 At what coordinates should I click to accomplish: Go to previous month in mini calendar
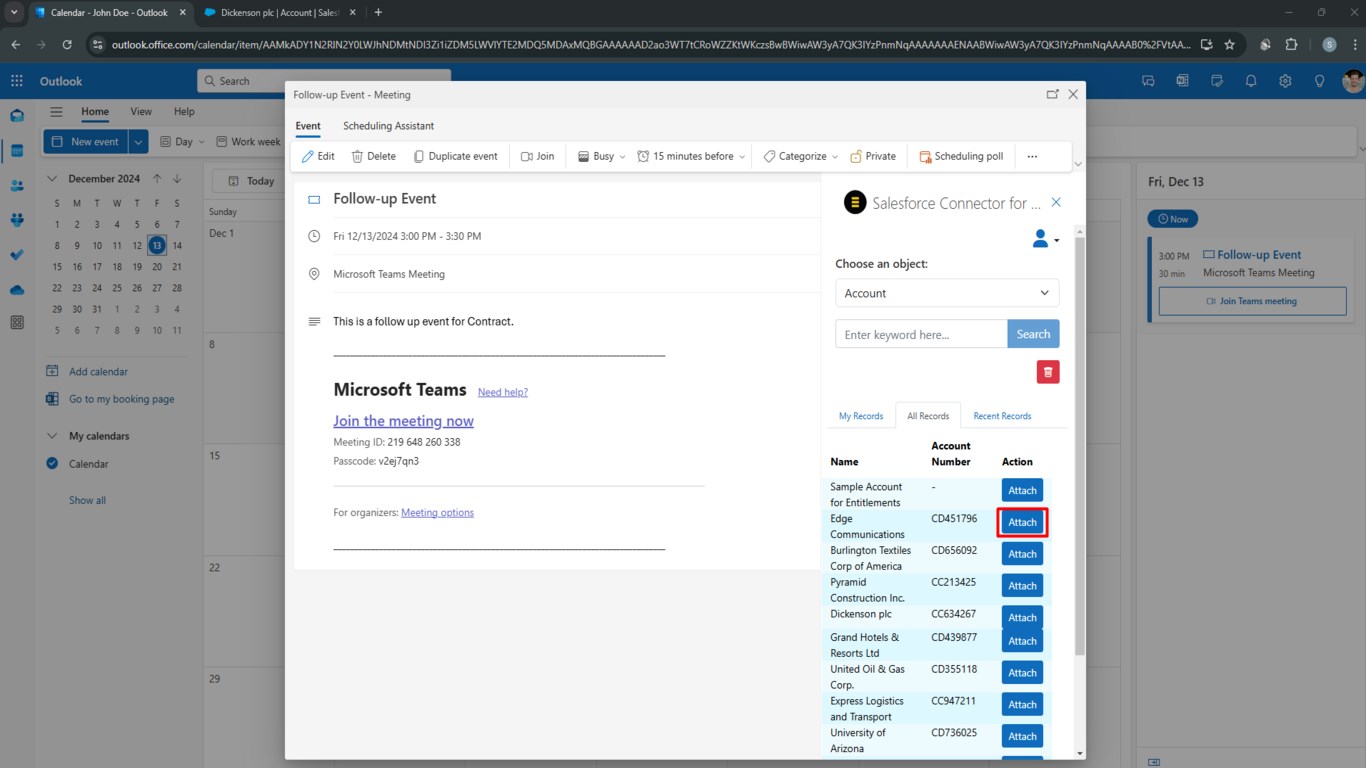(x=157, y=179)
